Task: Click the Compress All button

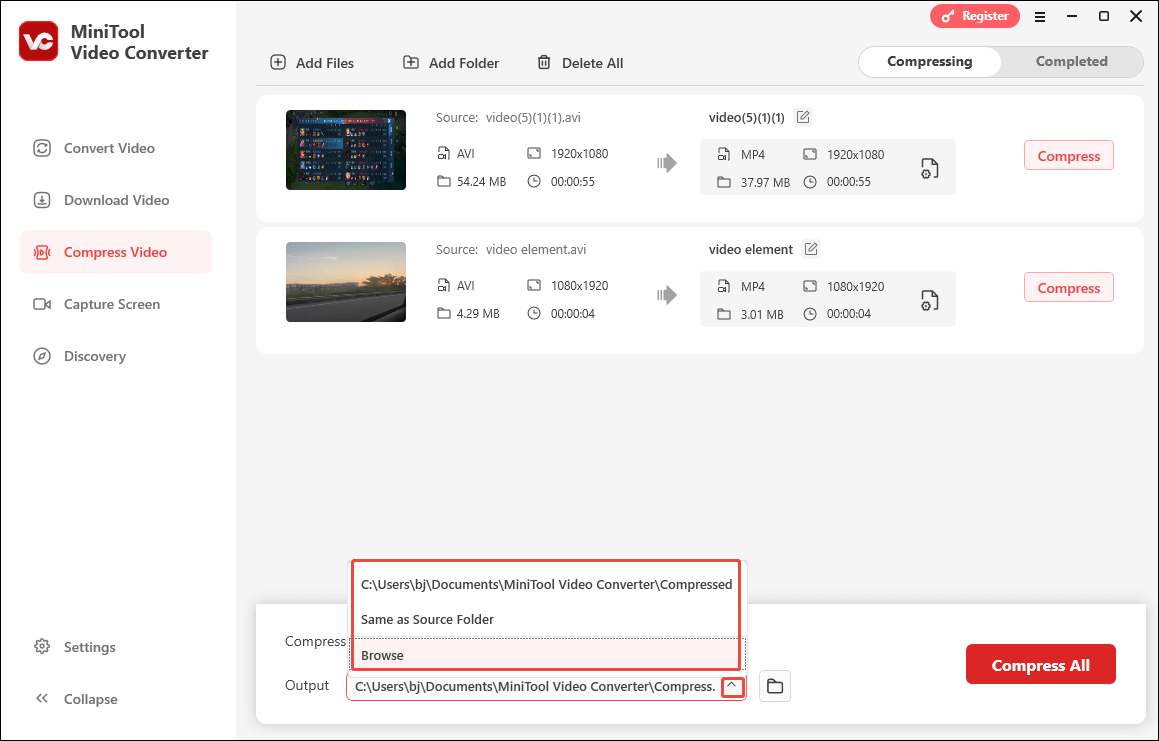Action: 1041,665
